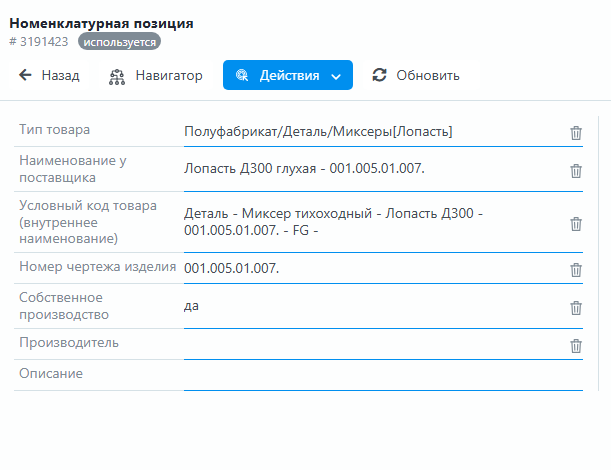Refresh the page with Обновить
611x470 pixels.
point(415,75)
